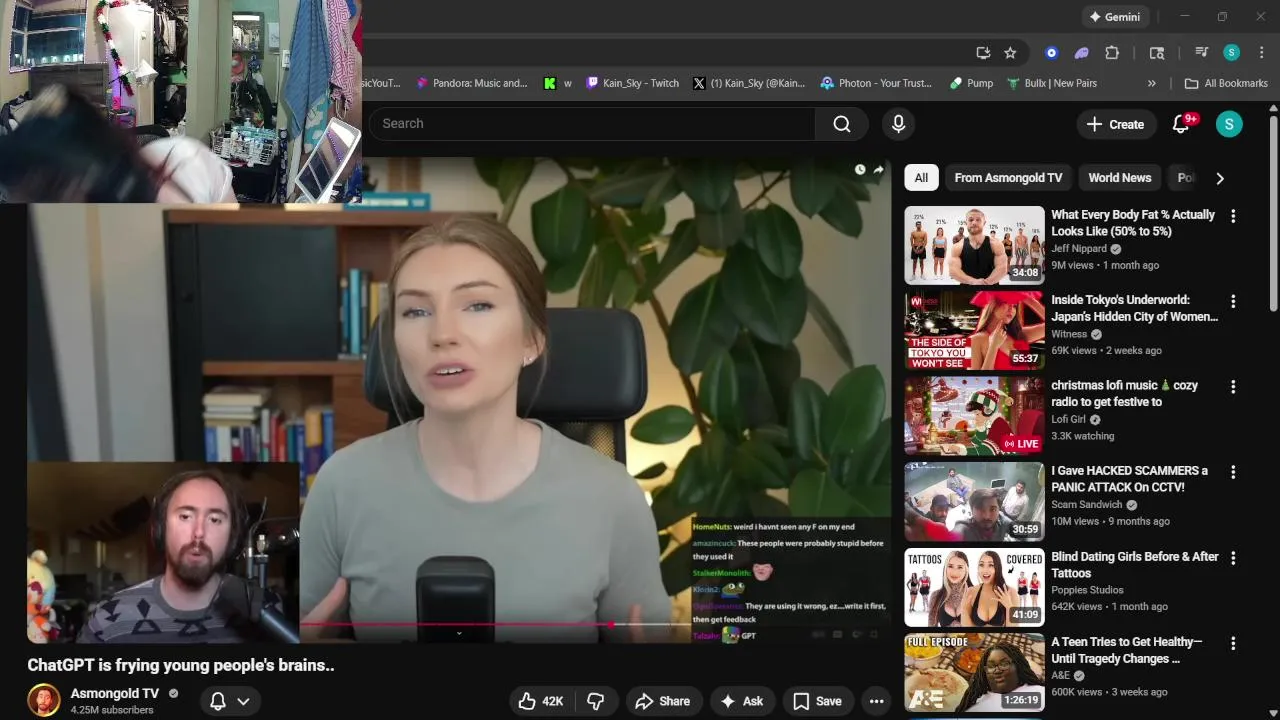
Task: Dislike the video
Action: [595, 701]
